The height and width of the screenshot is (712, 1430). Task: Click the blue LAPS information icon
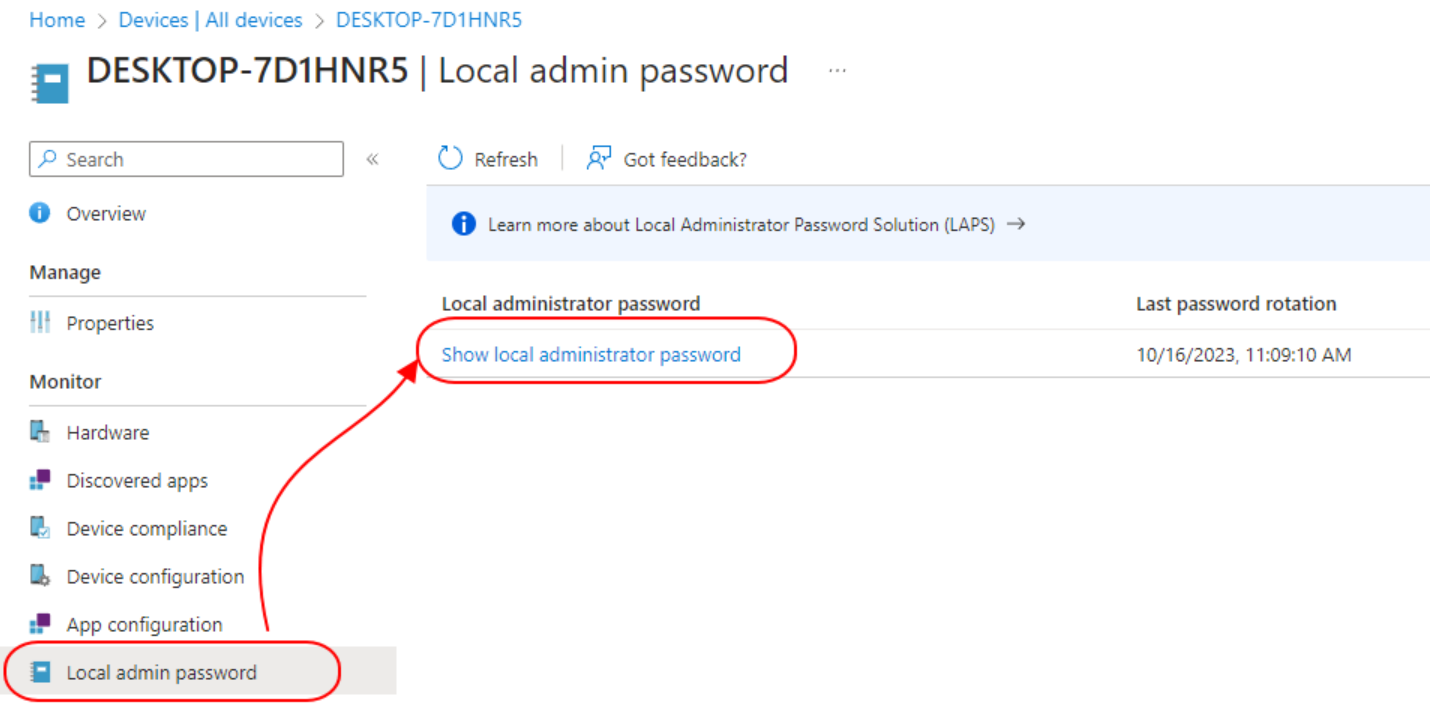463,224
